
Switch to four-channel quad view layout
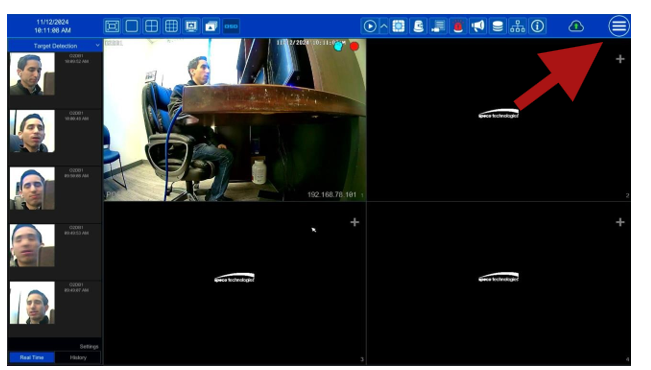pos(152,26)
